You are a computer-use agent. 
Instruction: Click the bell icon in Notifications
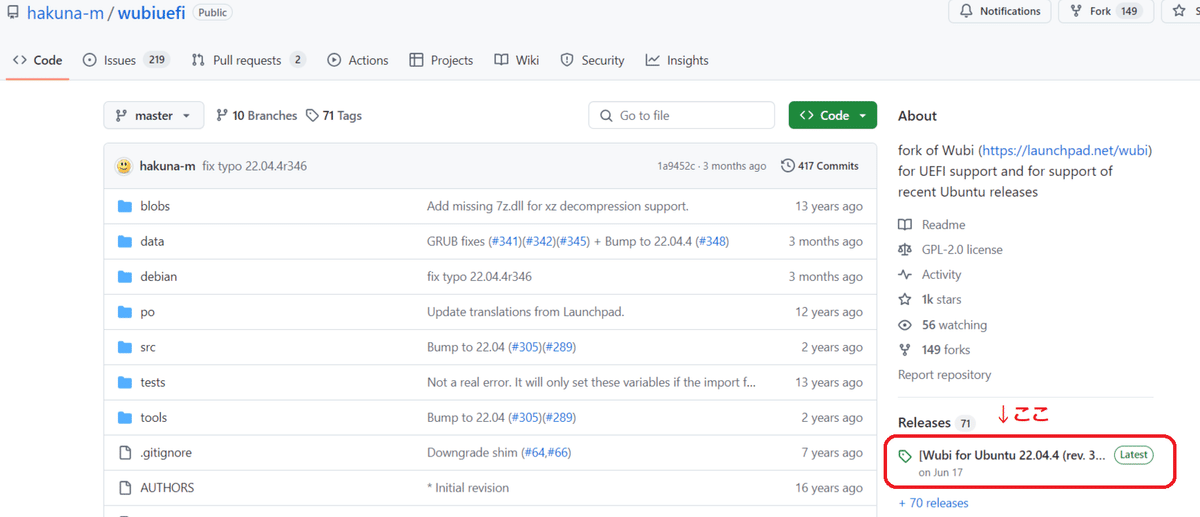966,11
